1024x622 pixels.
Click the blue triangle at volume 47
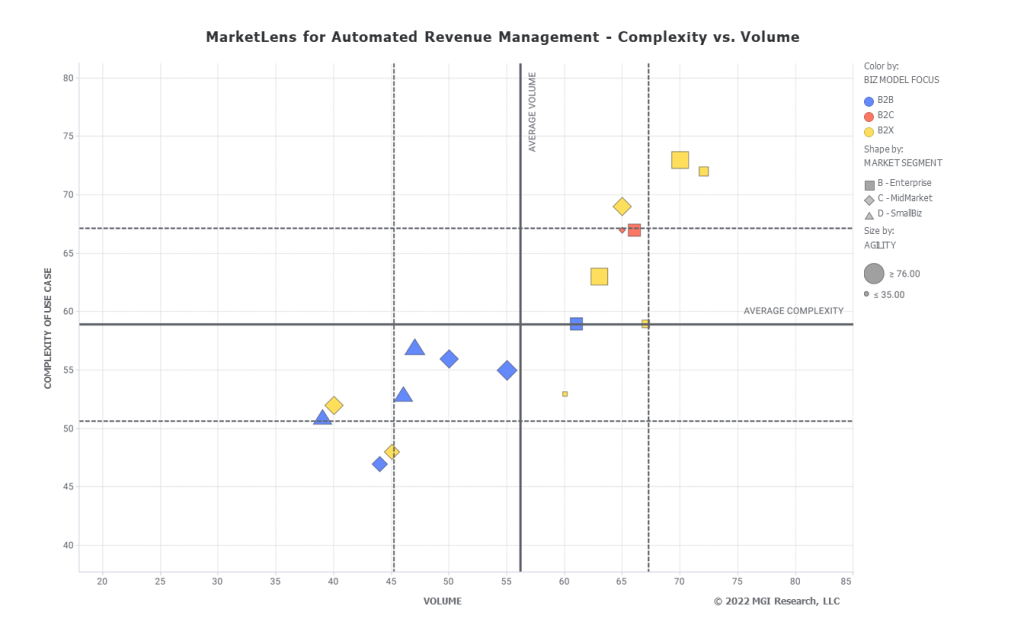(415, 348)
